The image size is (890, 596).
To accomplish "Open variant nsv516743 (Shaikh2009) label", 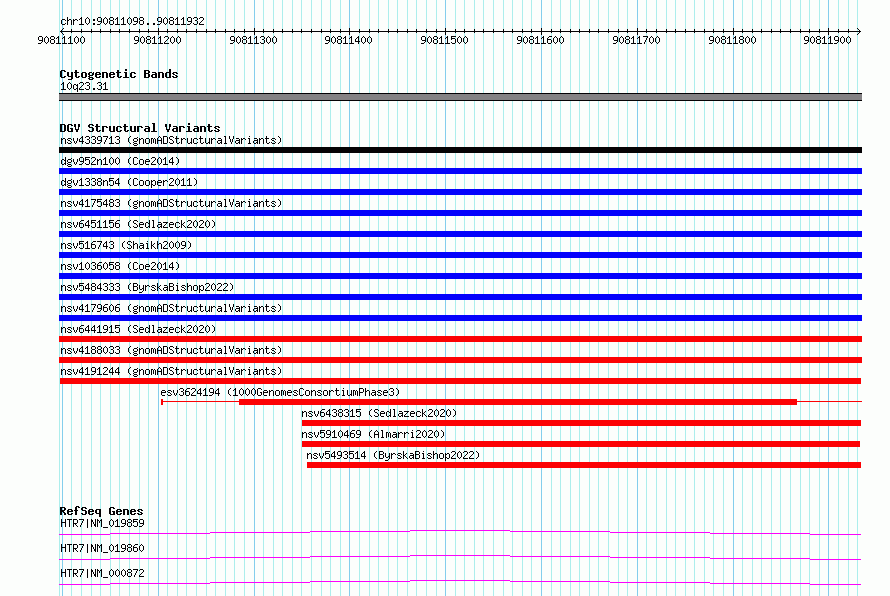I will point(126,245).
